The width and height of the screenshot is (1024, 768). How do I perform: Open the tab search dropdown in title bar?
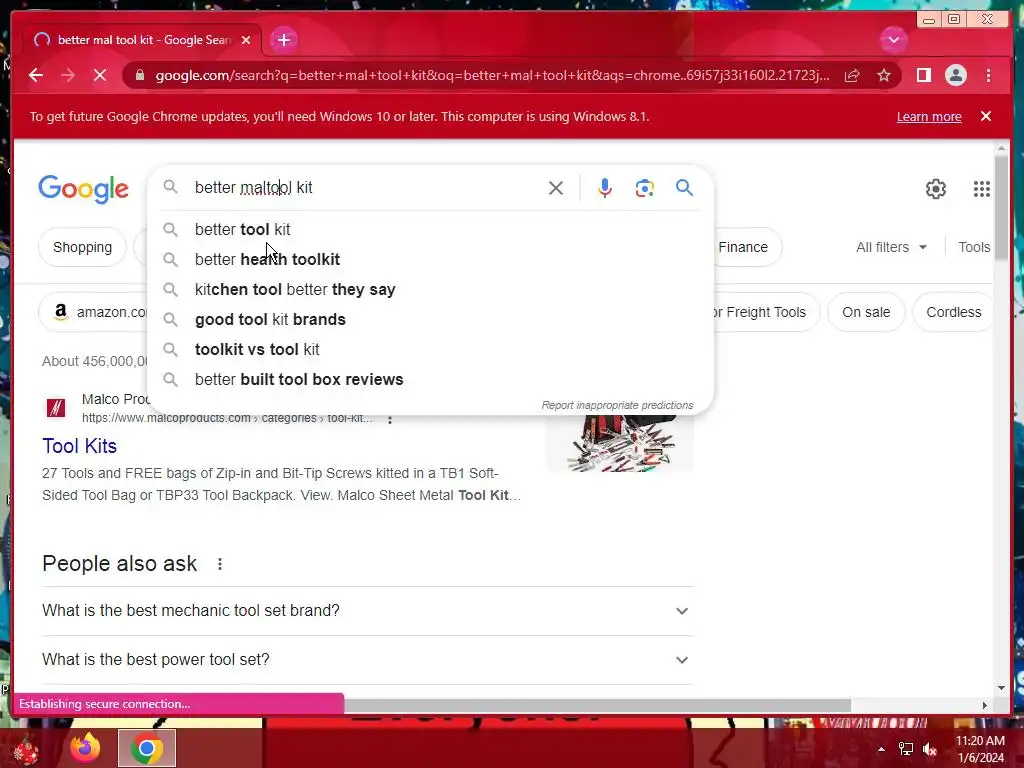(893, 40)
